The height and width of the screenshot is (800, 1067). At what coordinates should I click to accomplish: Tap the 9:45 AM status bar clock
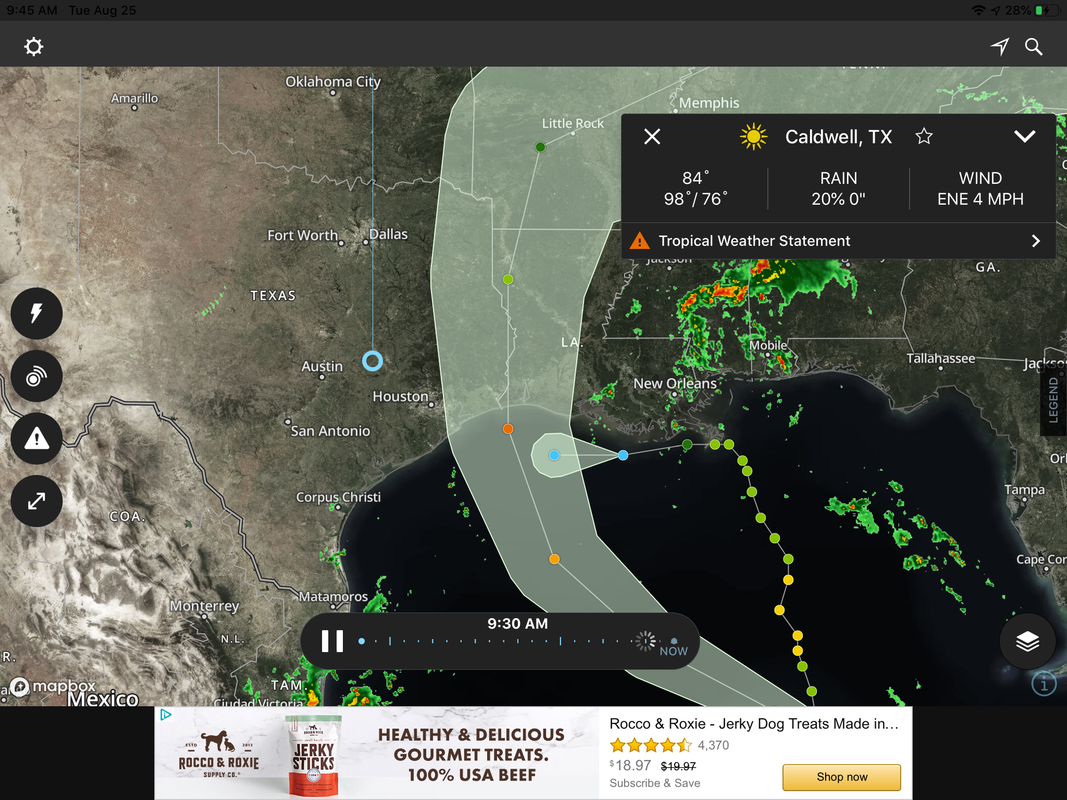(x=33, y=10)
